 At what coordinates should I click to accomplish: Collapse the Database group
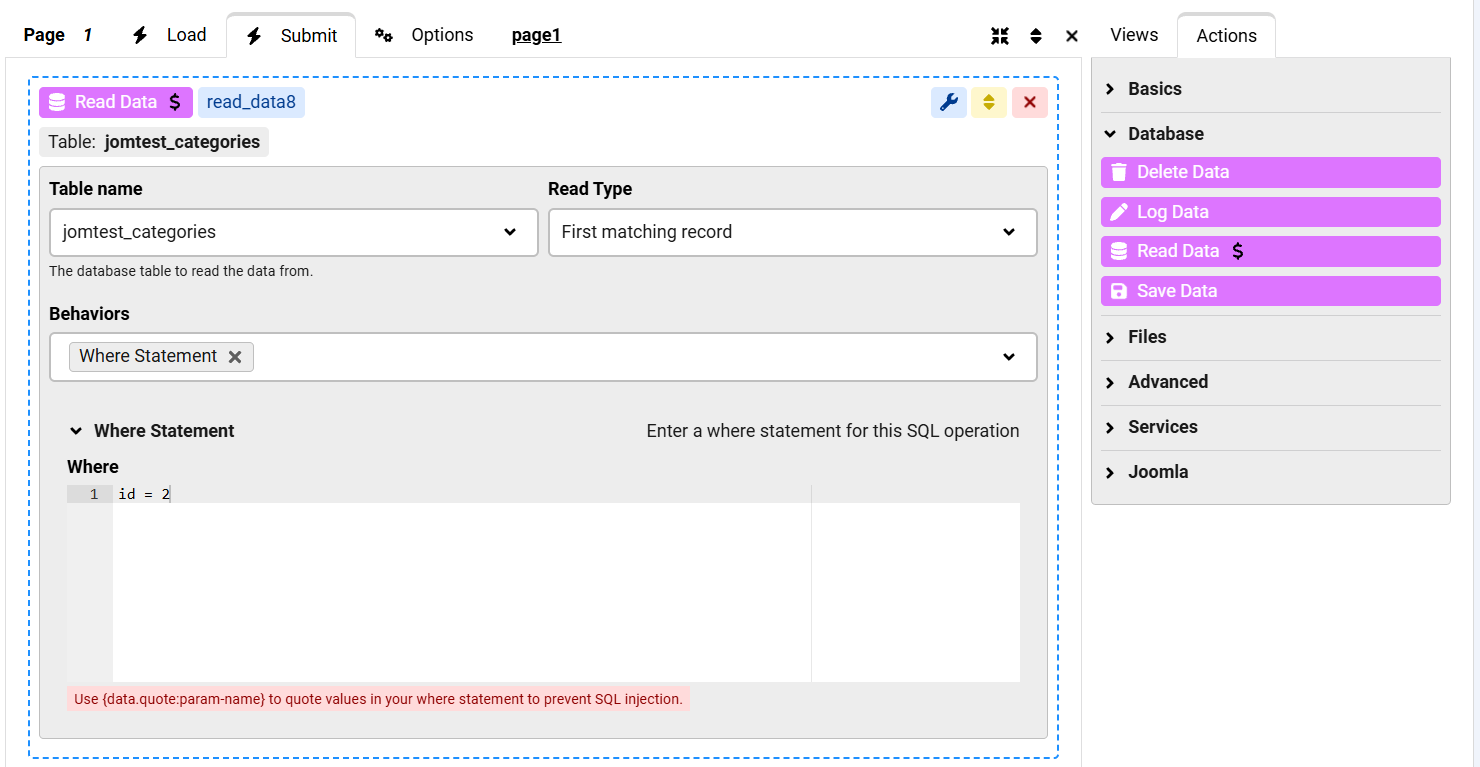1270,134
